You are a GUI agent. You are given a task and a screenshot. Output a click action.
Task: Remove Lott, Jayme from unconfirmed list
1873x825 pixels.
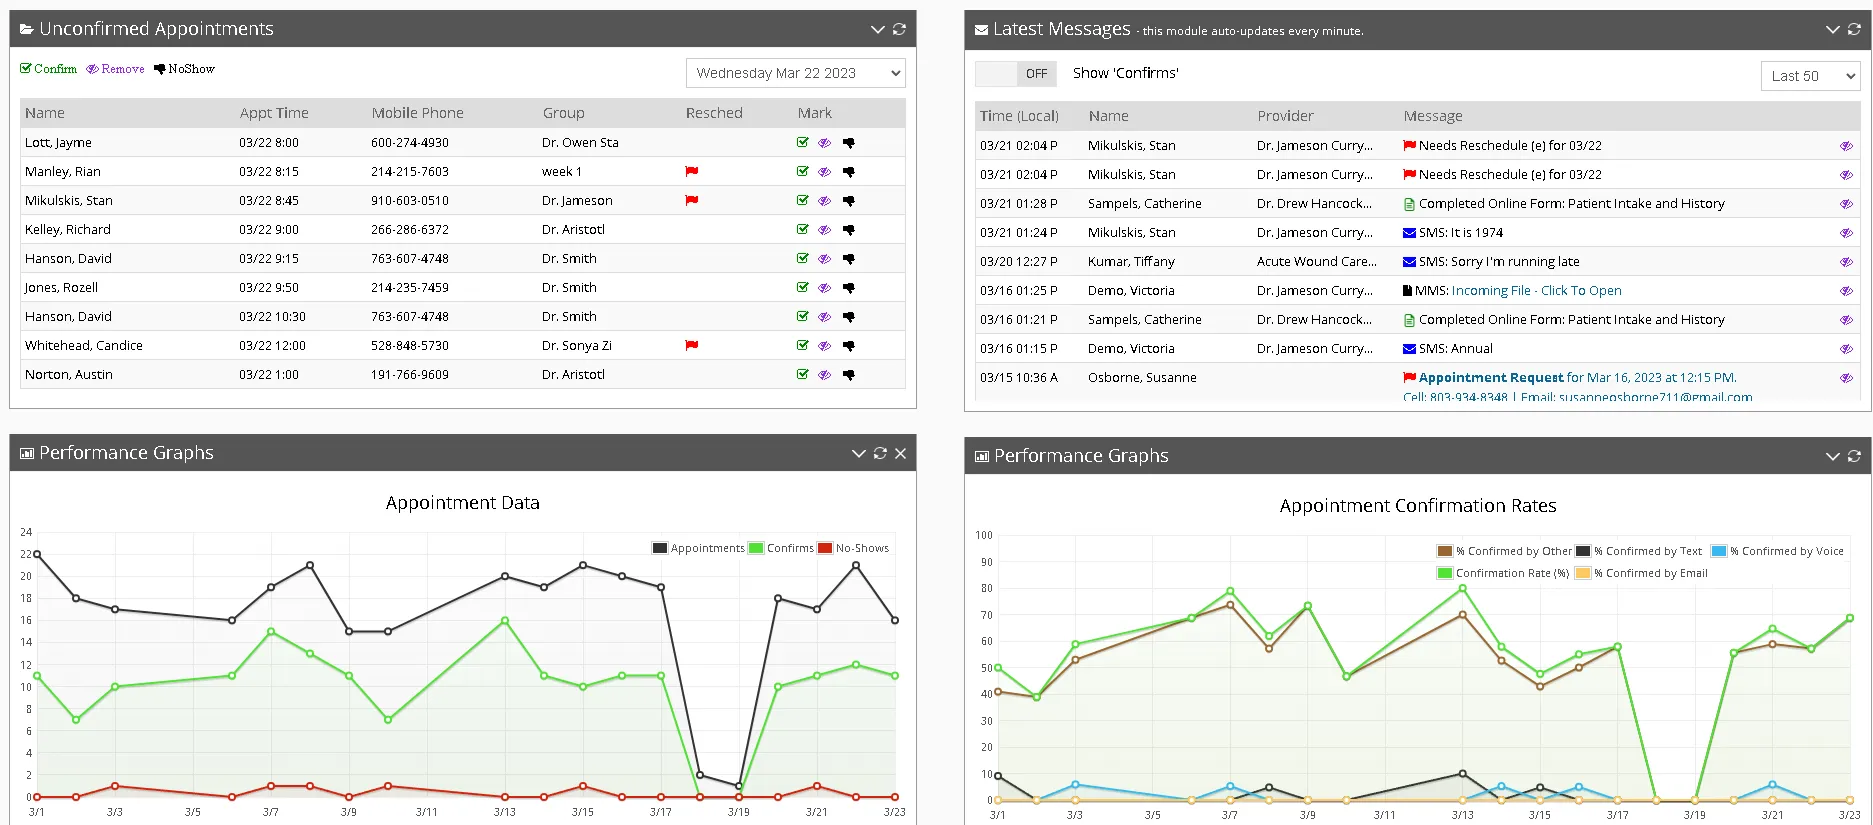tap(825, 143)
